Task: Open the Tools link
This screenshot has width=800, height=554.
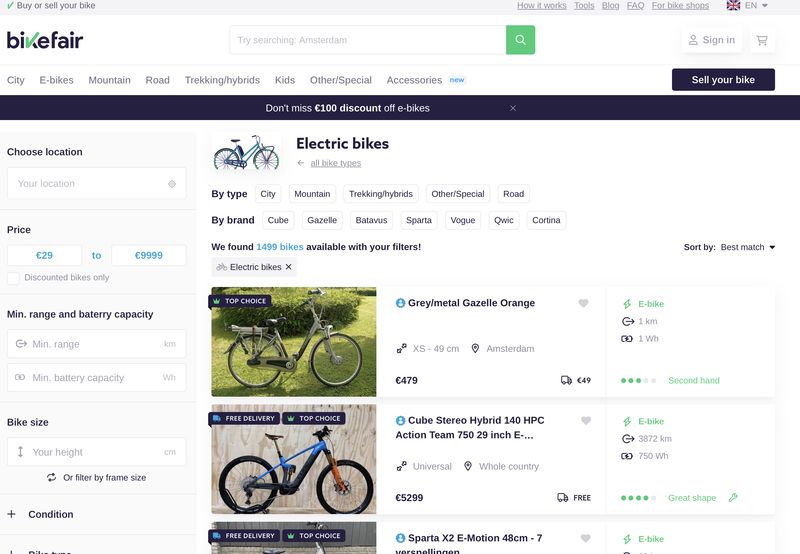Action: [x=584, y=6]
